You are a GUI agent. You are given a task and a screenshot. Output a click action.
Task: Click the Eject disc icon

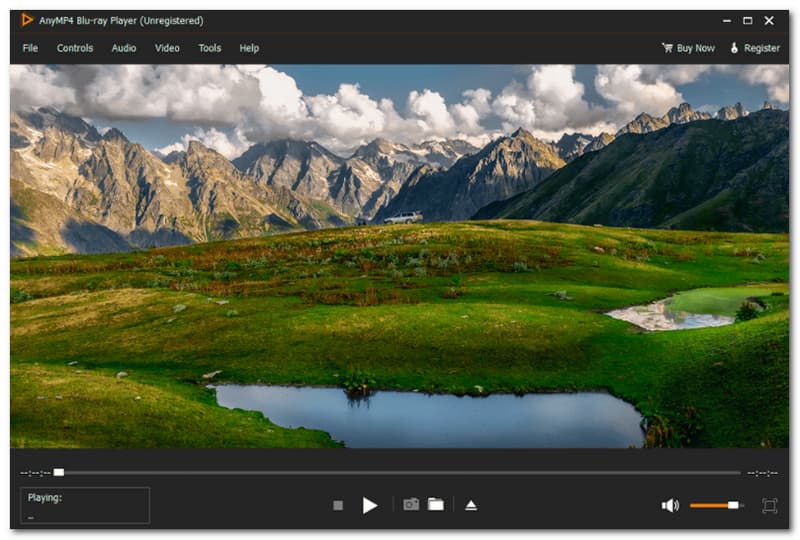pyautogui.click(x=471, y=505)
